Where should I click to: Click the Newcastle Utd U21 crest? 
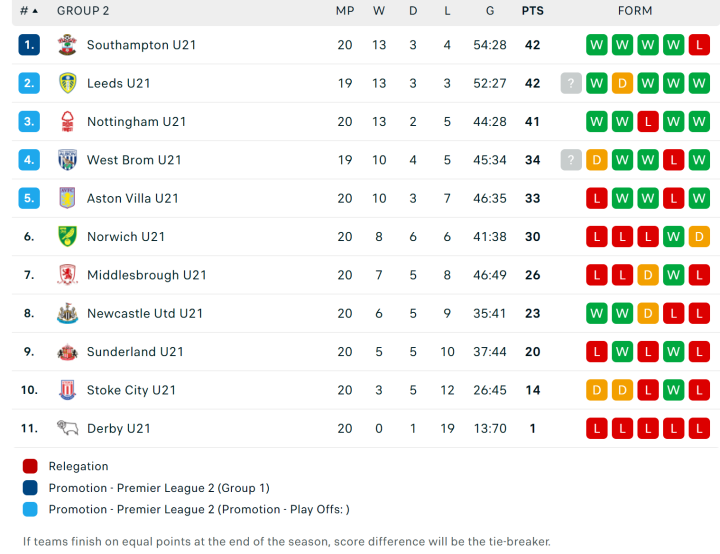coord(67,314)
